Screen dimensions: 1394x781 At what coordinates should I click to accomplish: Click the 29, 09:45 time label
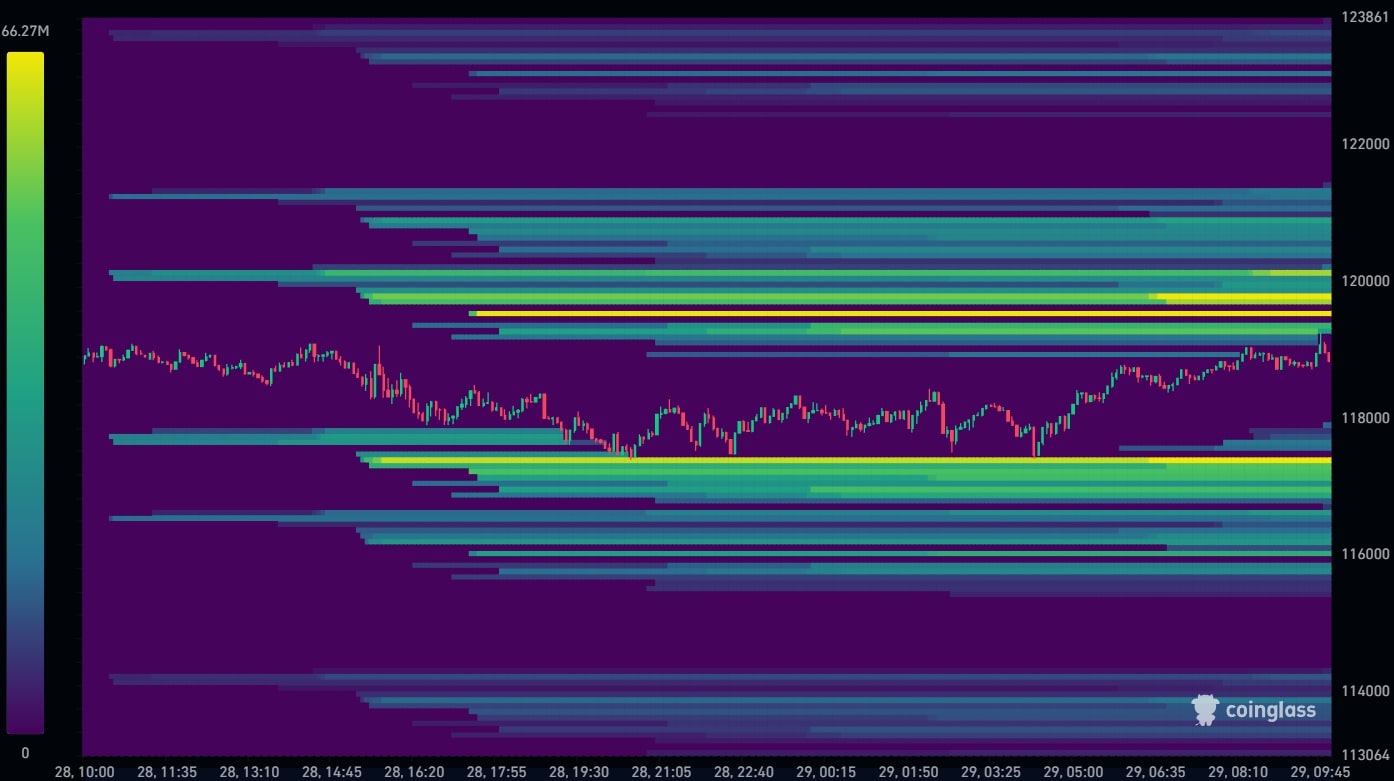1321,772
